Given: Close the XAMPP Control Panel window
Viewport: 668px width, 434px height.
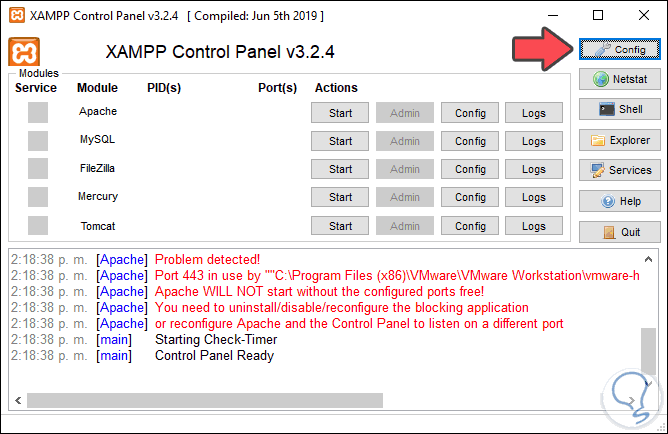Looking at the screenshot, I should coord(644,15).
